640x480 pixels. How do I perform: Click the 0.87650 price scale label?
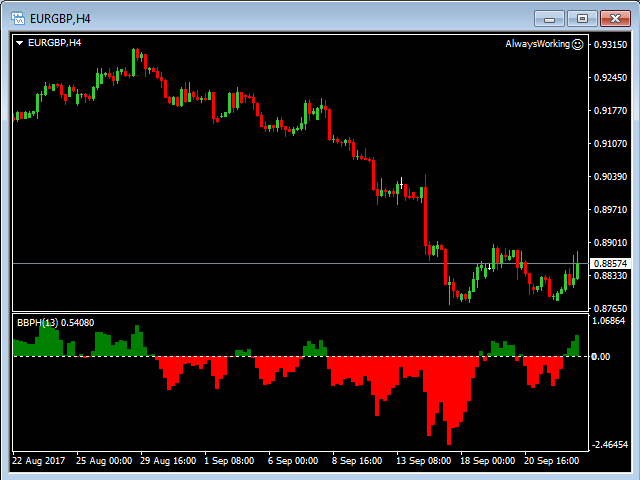(x=610, y=308)
